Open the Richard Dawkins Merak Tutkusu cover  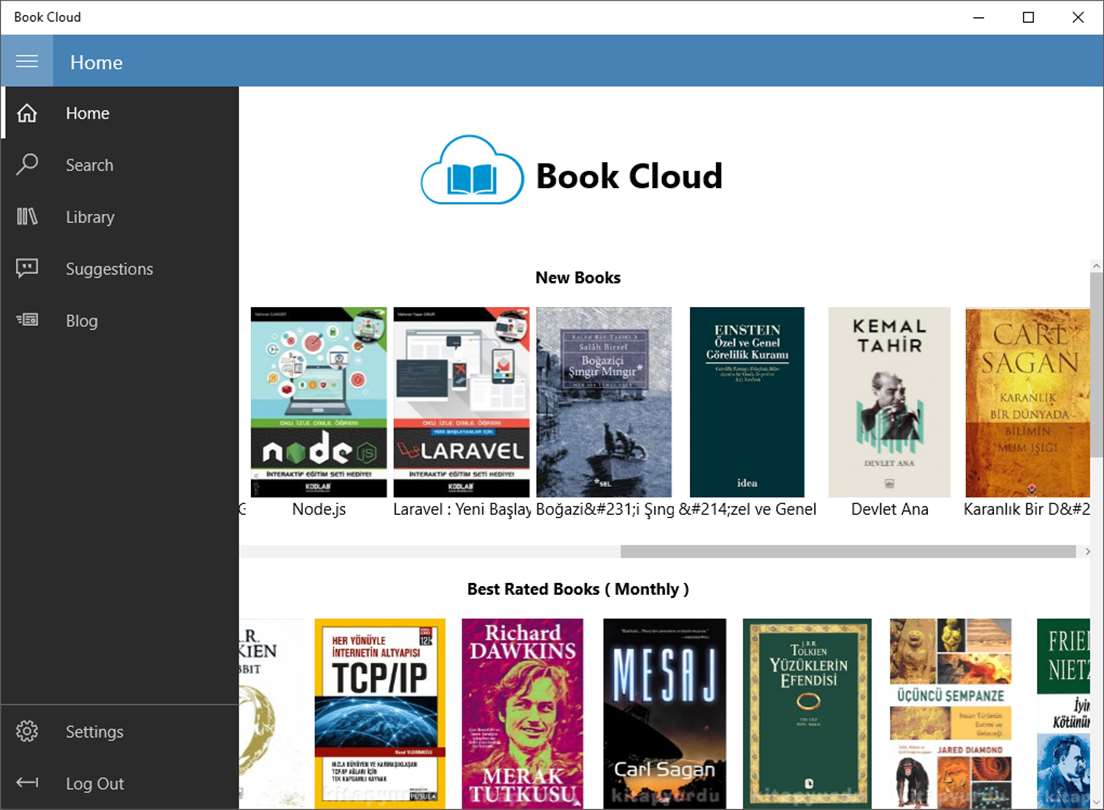[522, 713]
